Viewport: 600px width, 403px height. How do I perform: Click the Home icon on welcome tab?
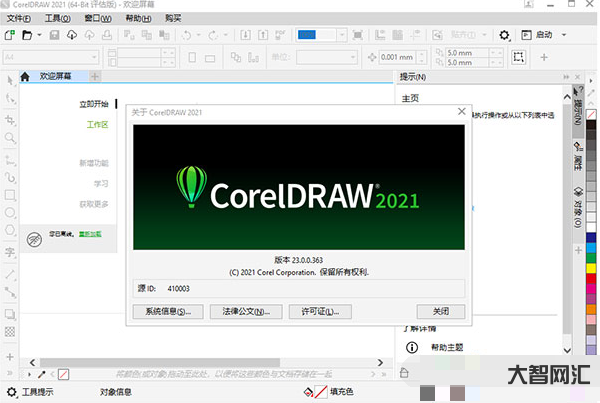25,76
